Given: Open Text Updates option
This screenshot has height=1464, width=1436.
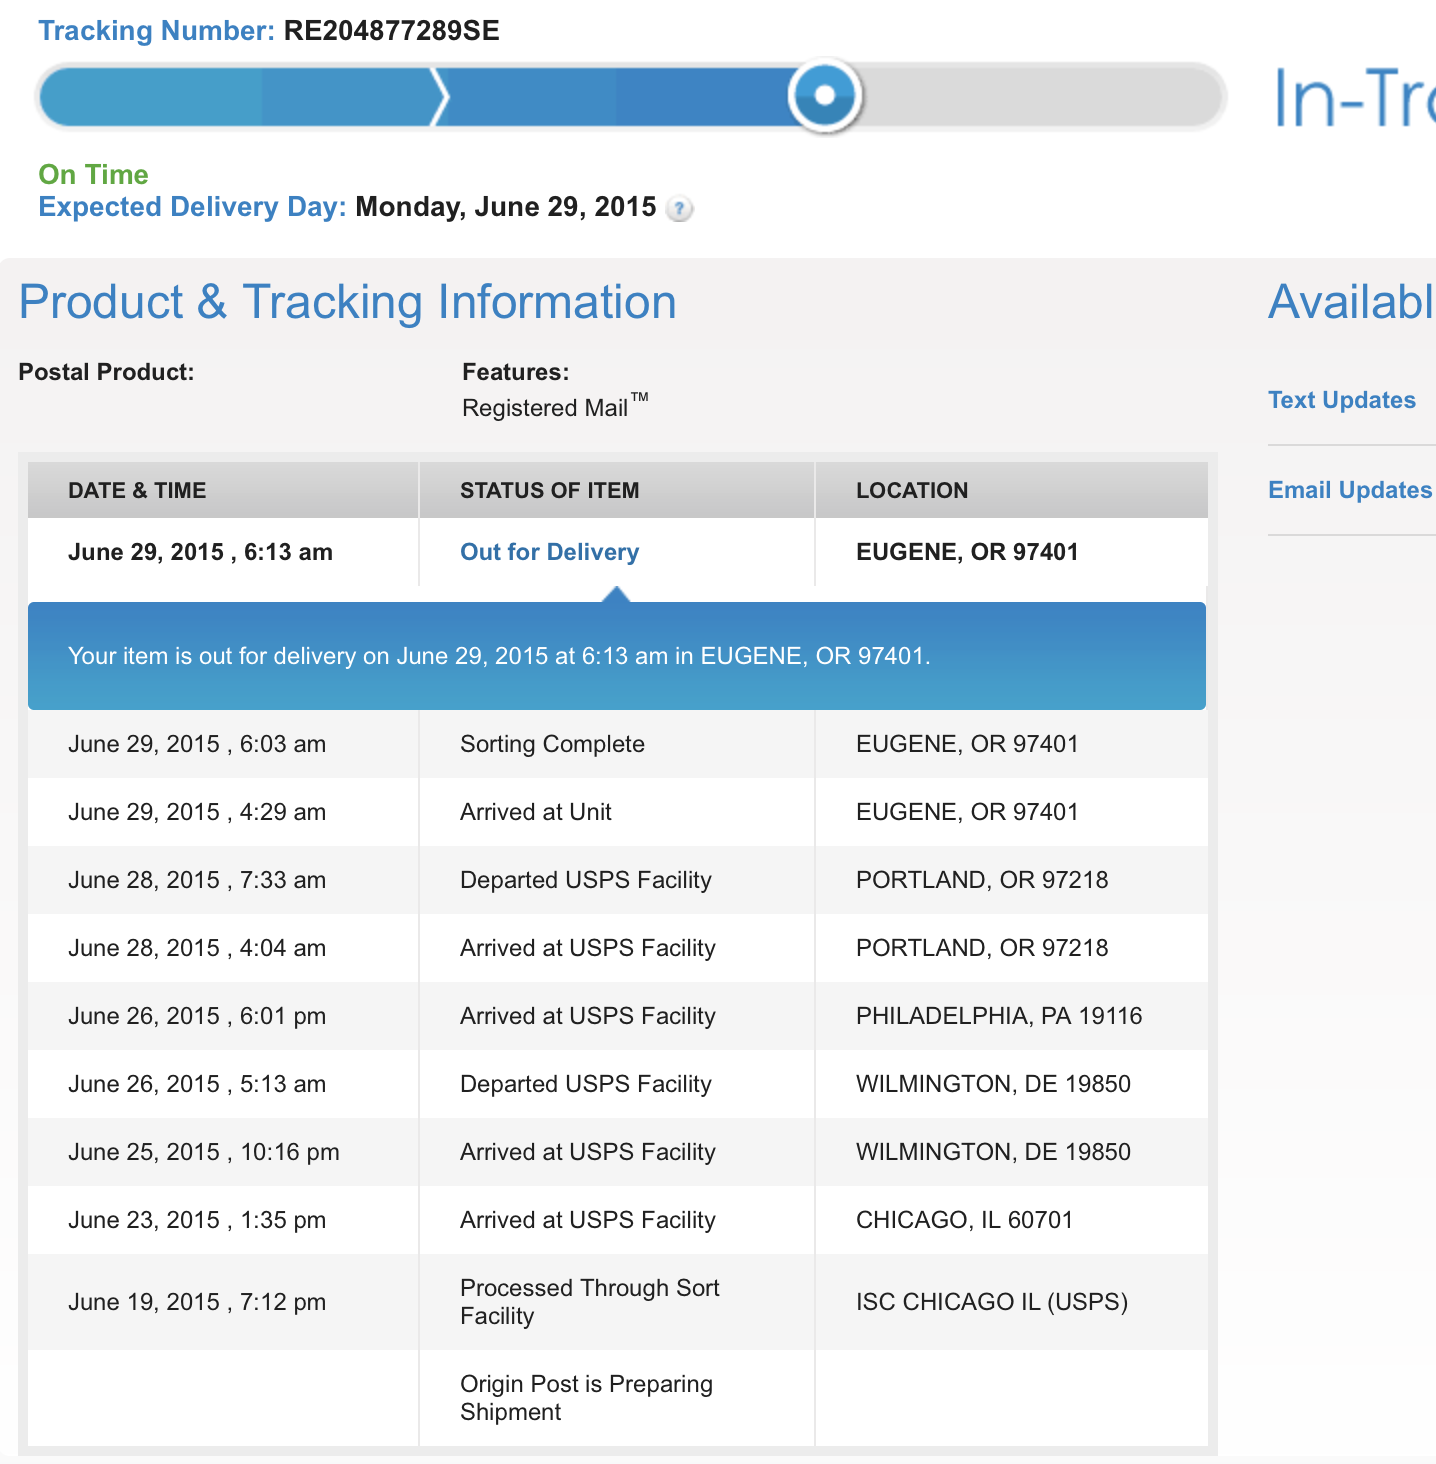Looking at the screenshot, I should click(1341, 400).
